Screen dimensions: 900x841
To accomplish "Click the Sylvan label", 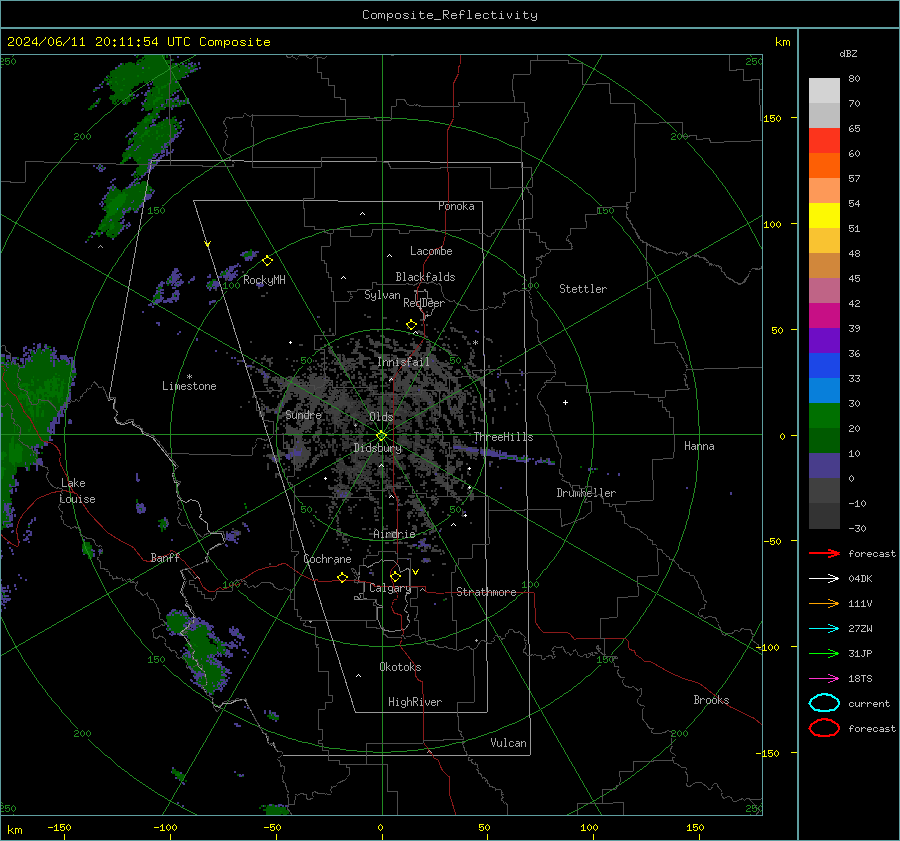I will click(x=382, y=295).
